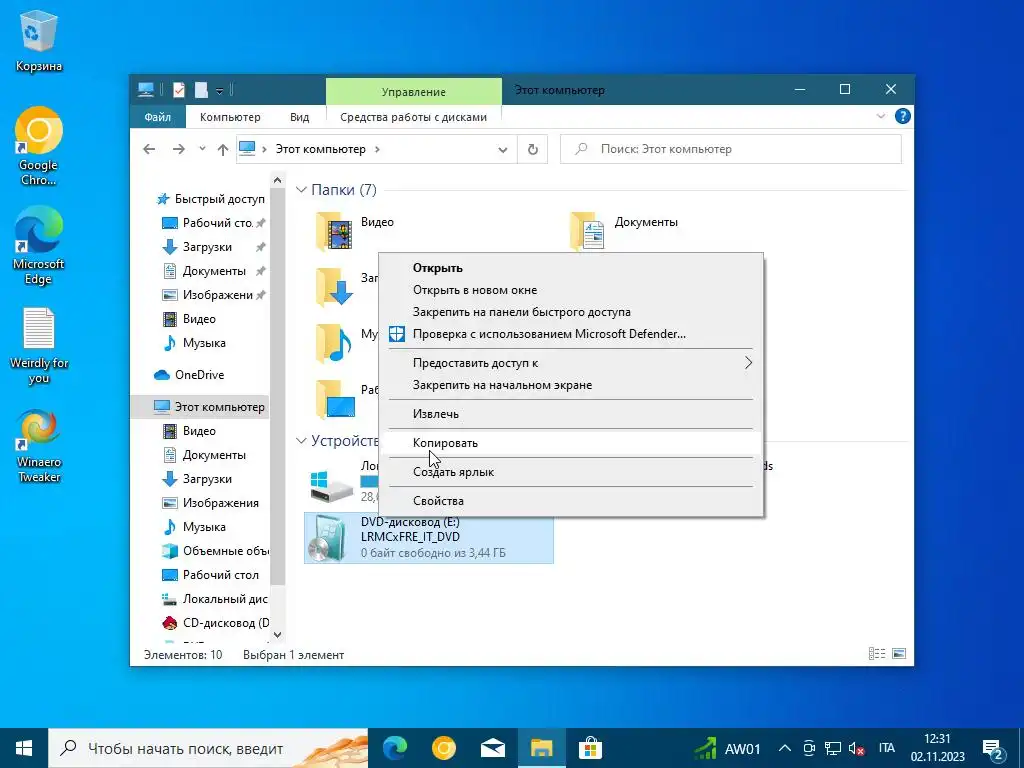Go back with the left arrow button
This screenshot has height=768, width=1024.
pyautogui.click(x=149, y=150)
